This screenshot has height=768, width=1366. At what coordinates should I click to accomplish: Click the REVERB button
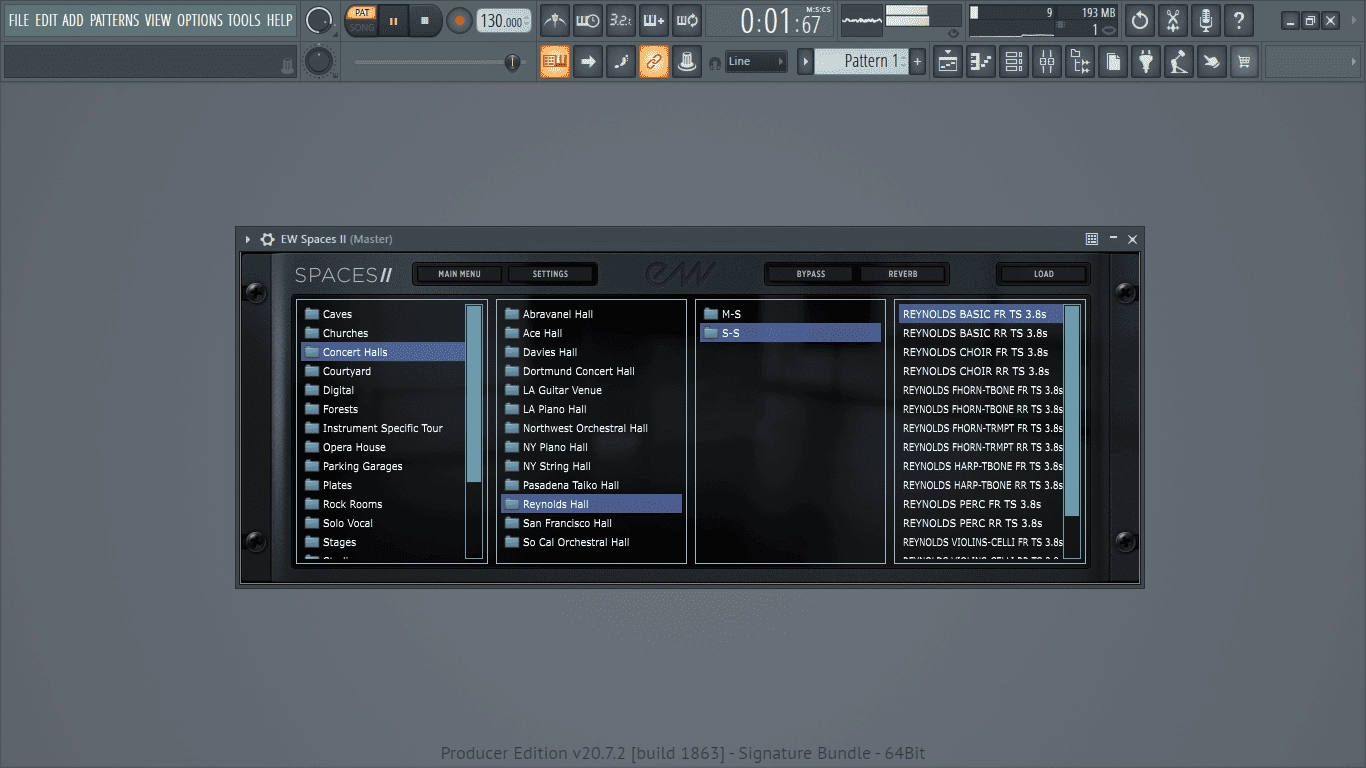pyautogui.click(x=903, y=274)
